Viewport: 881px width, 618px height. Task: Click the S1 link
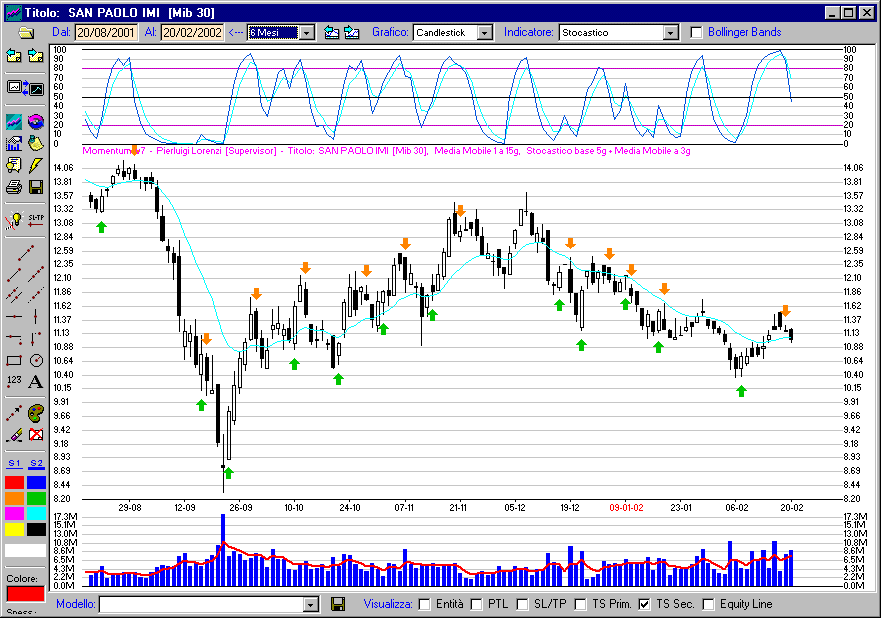[15, 464]
